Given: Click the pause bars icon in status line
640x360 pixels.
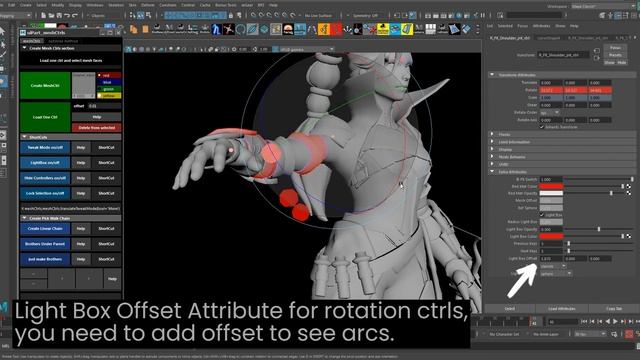Looking at the screenshot, I should [483, 16].
